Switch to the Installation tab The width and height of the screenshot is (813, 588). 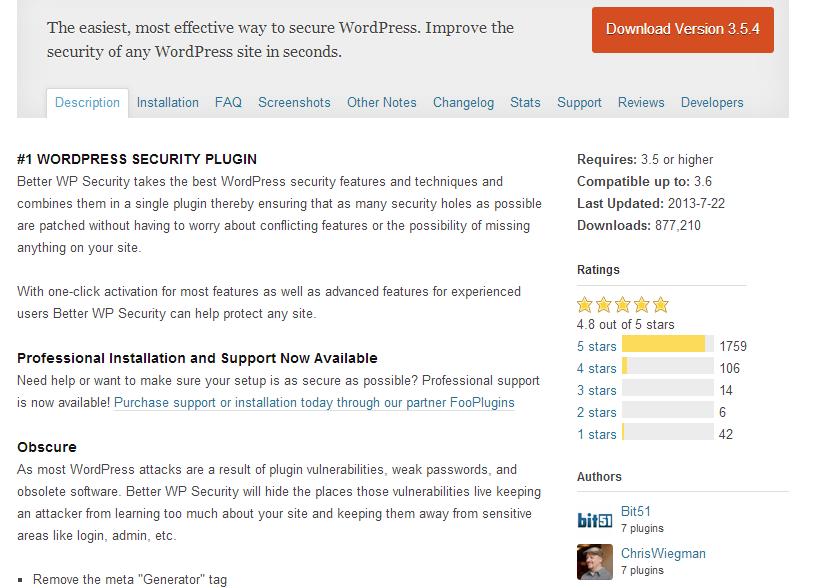[167, 103]
